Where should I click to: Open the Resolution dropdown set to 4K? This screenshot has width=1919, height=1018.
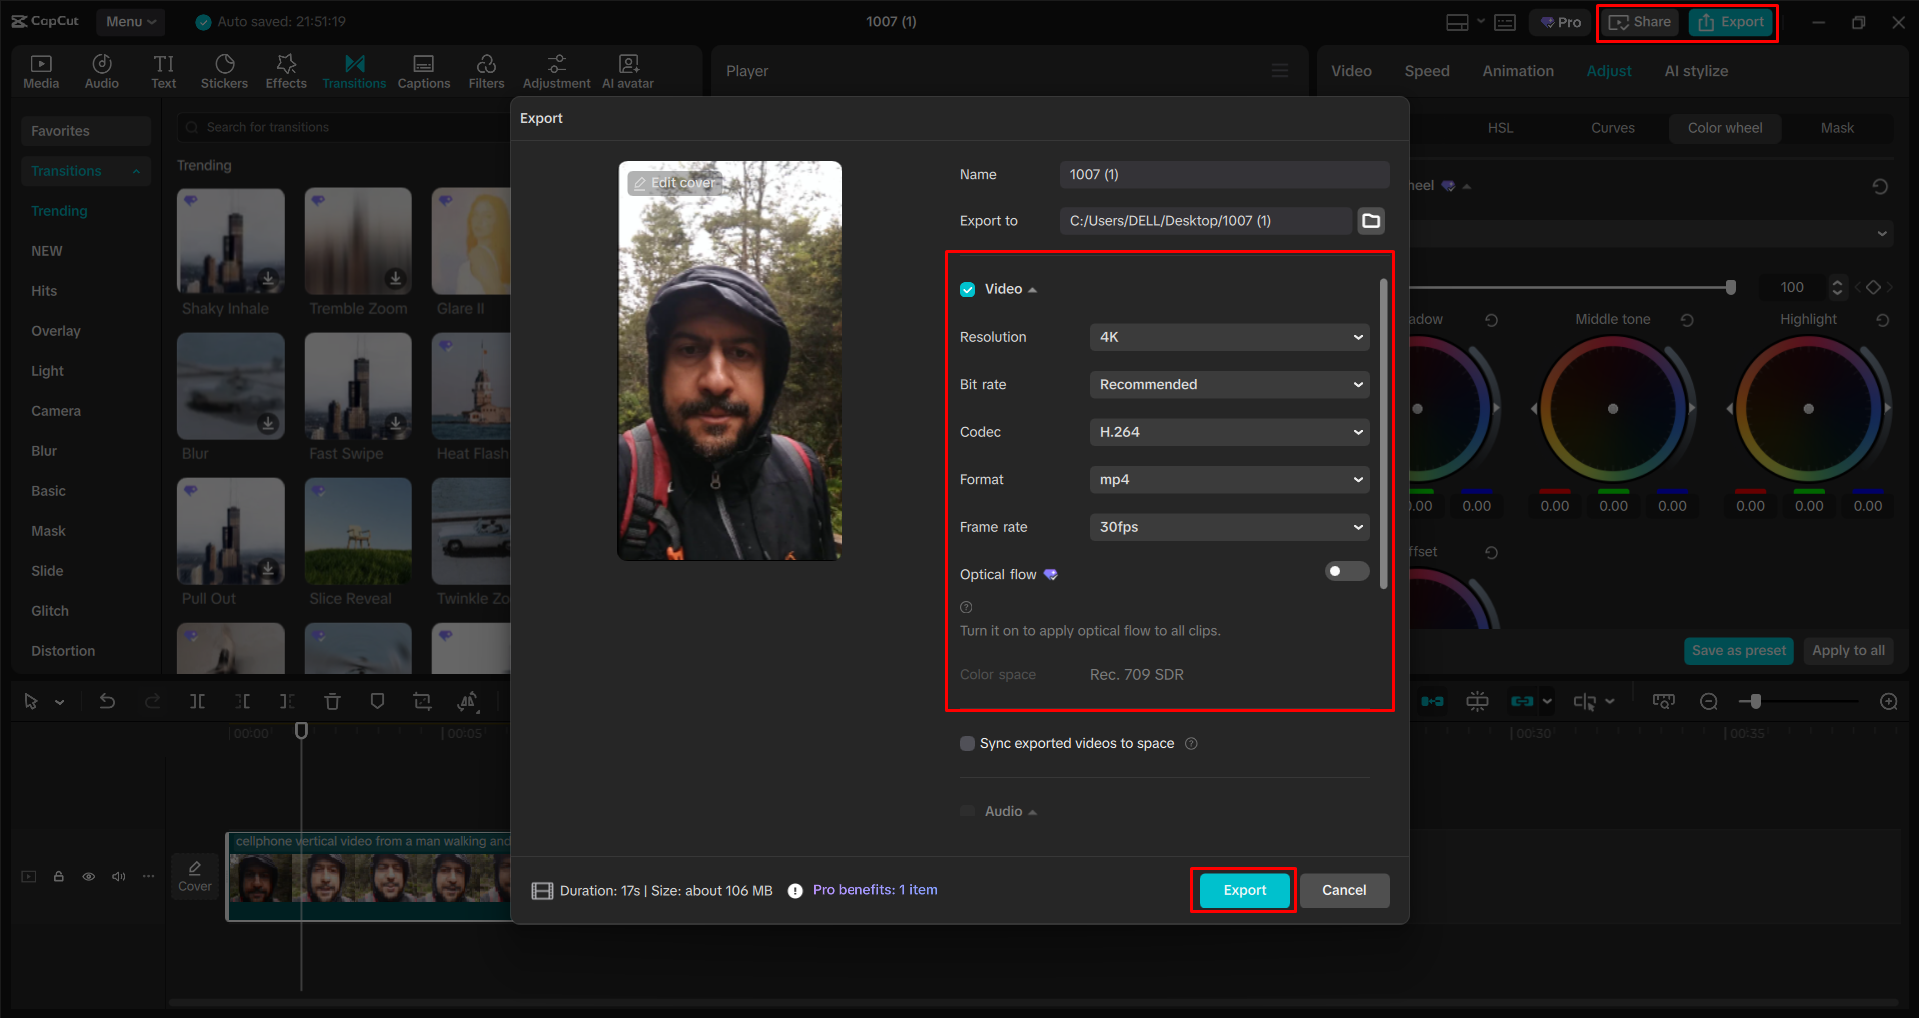pyautogui.click(x=1228, y=337)
